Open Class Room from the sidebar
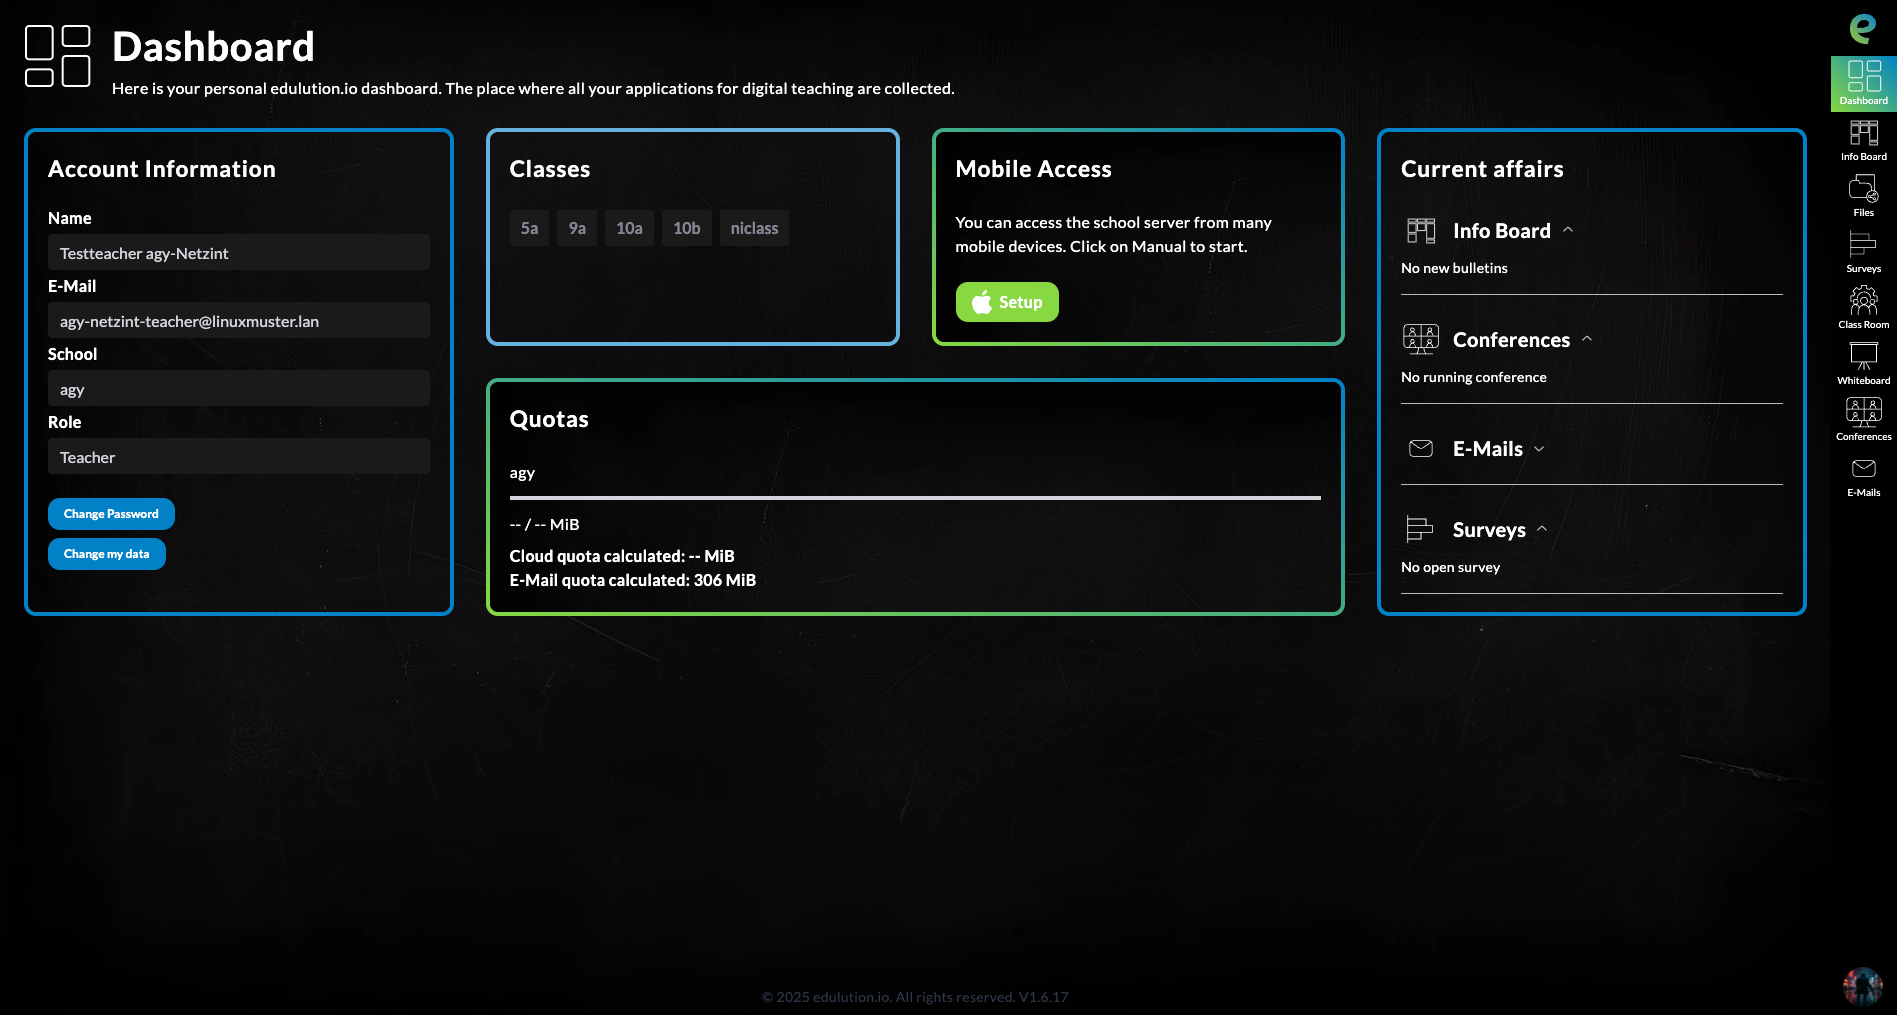 (x=1862, y=300)
